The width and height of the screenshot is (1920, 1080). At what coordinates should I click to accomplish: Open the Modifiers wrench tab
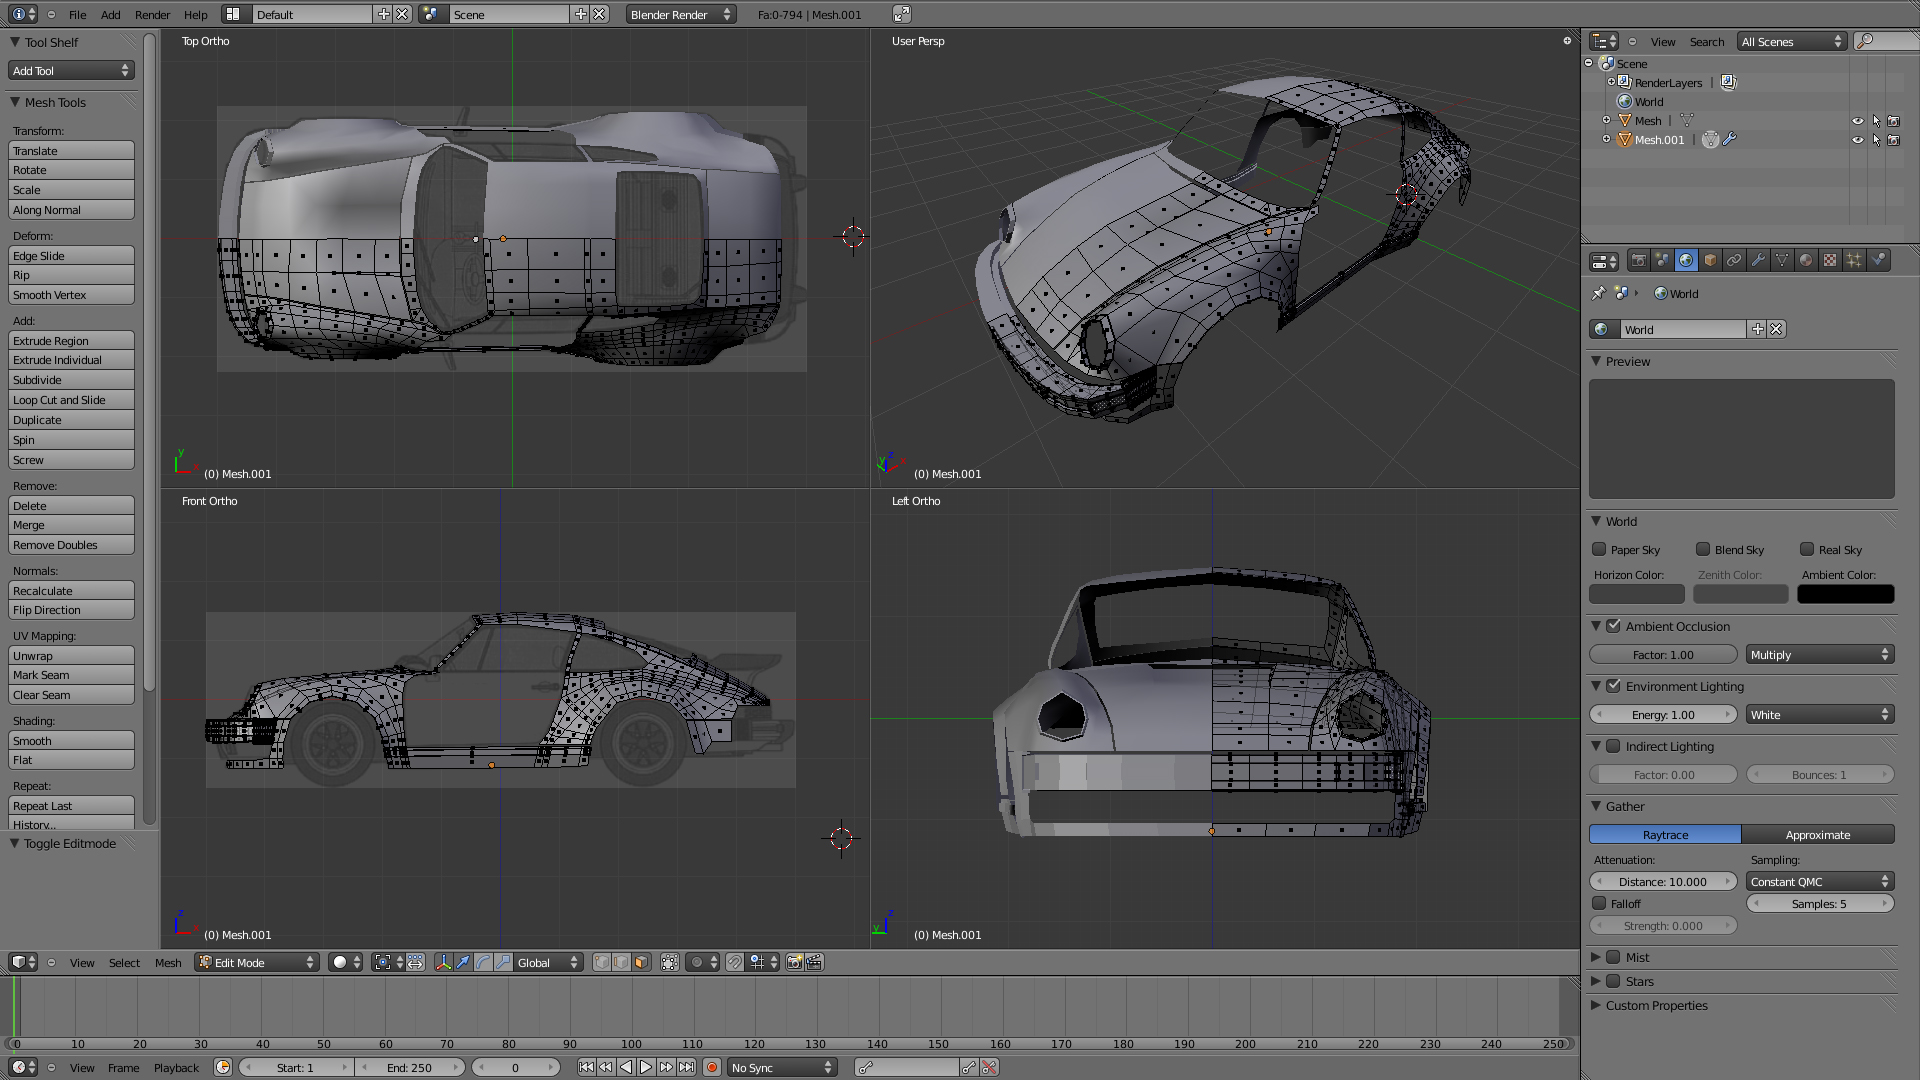coord(1758,261)
